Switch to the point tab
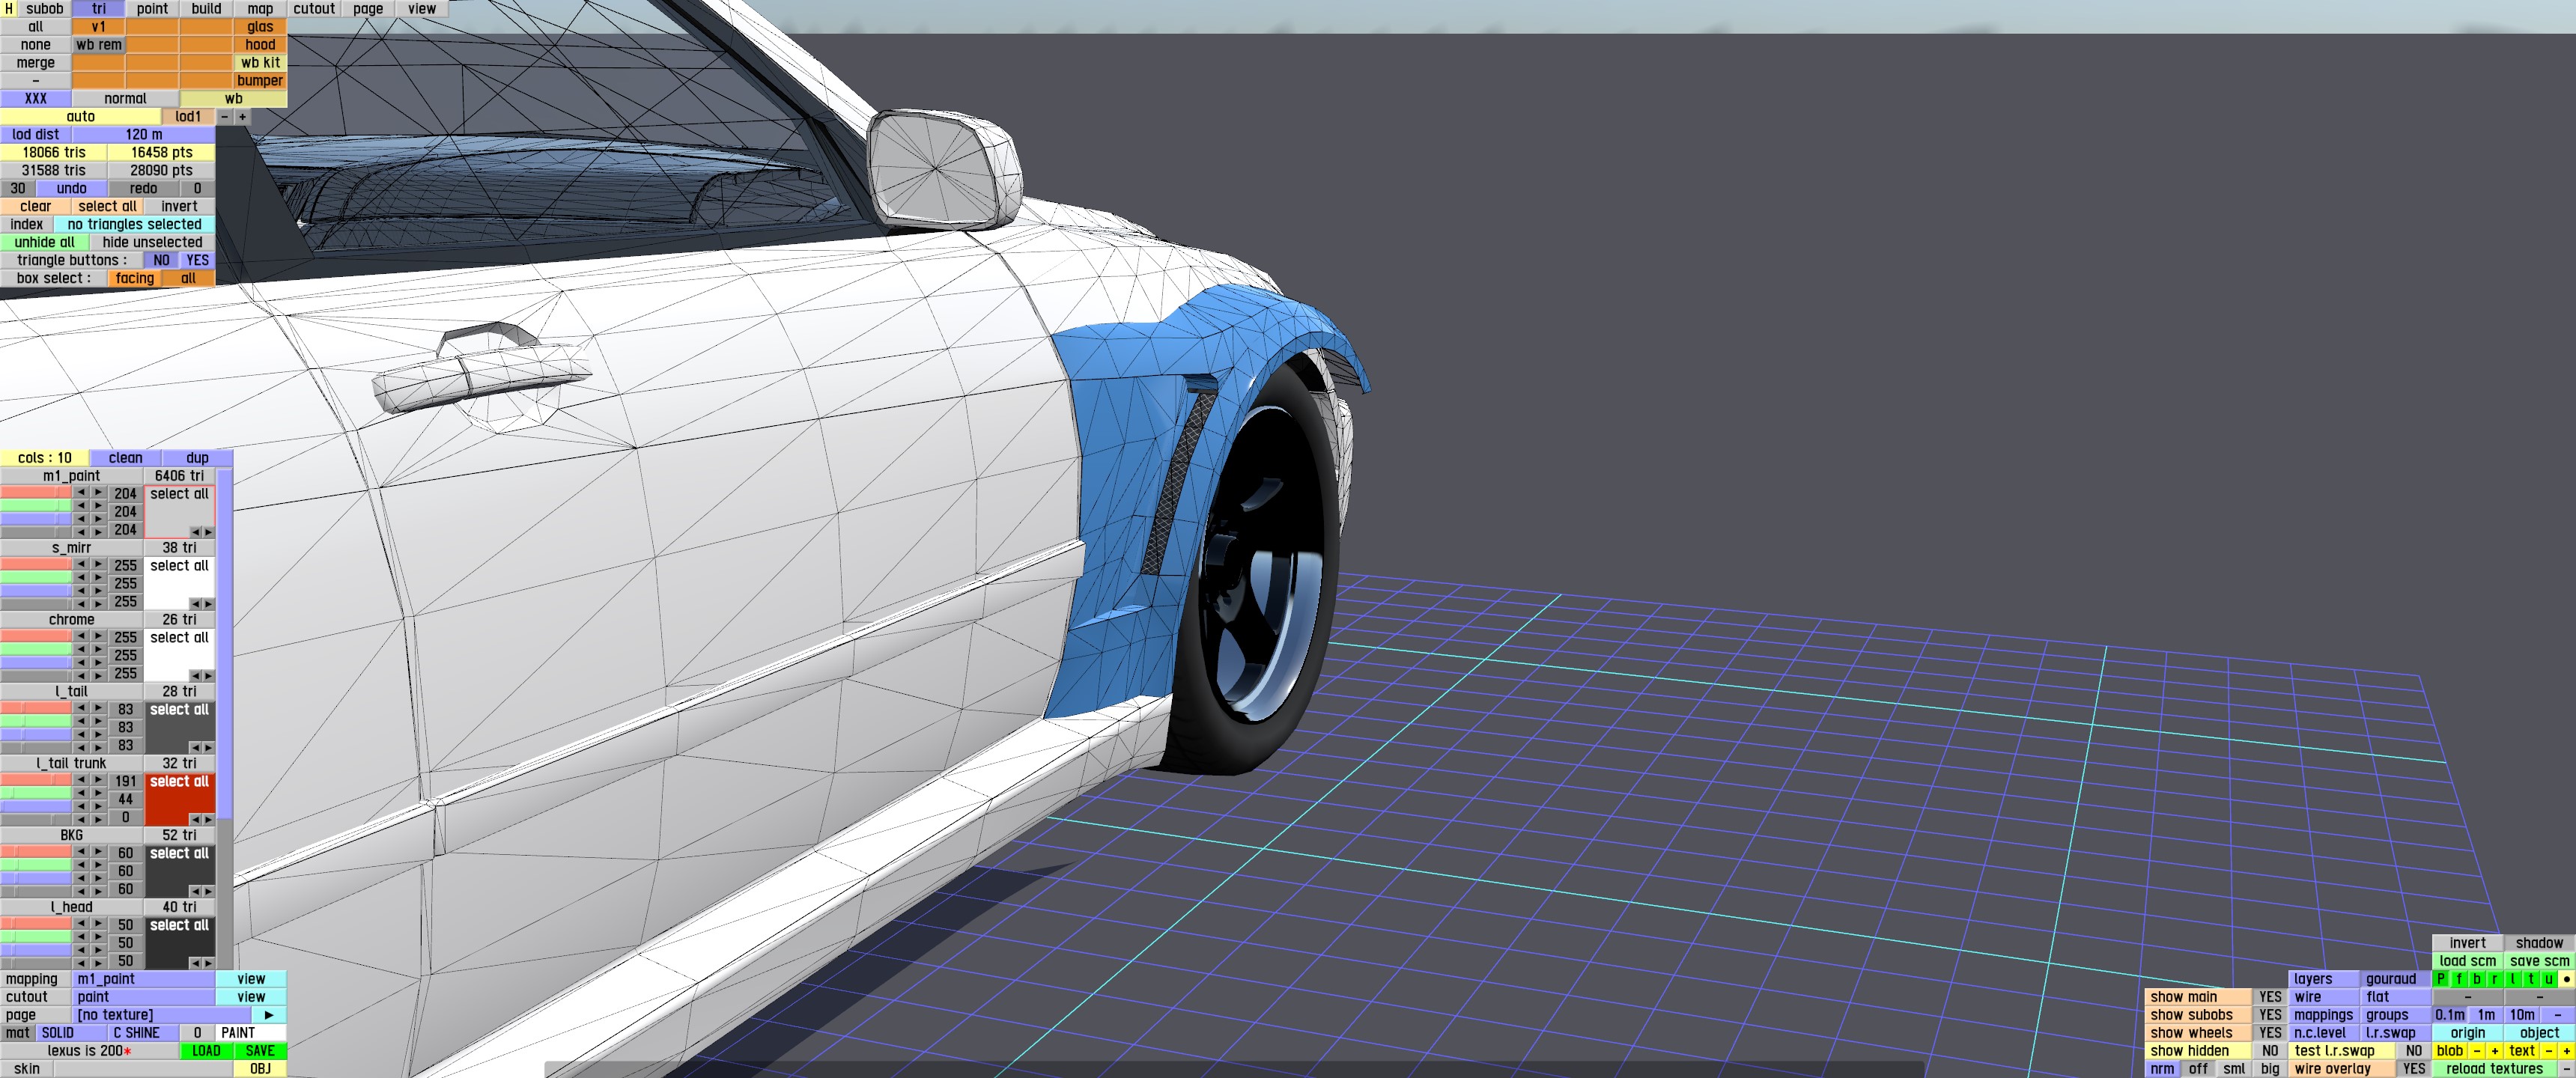The height and width of the screenshot is (1078, 2576). [152, 8]
